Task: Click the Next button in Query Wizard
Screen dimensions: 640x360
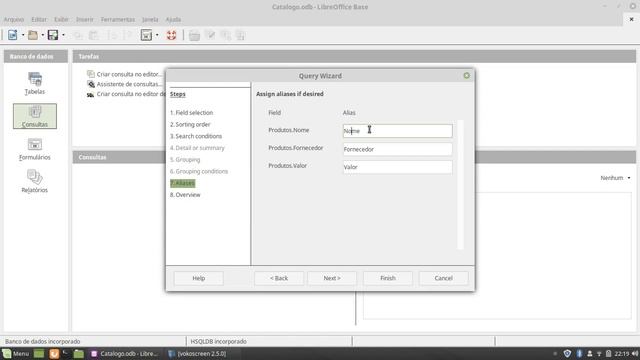Action: pyautogui.click(x=332, y=278)
